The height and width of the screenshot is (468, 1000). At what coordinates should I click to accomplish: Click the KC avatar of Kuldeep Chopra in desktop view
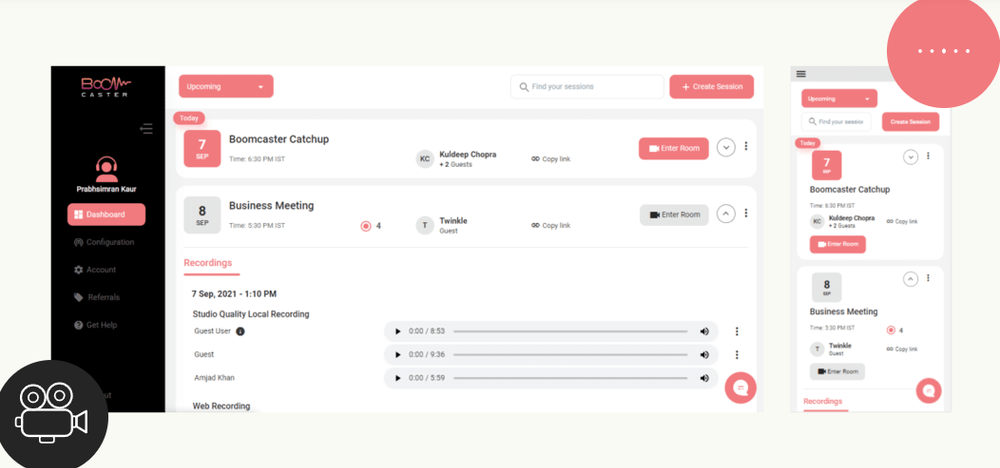[425, 159]
